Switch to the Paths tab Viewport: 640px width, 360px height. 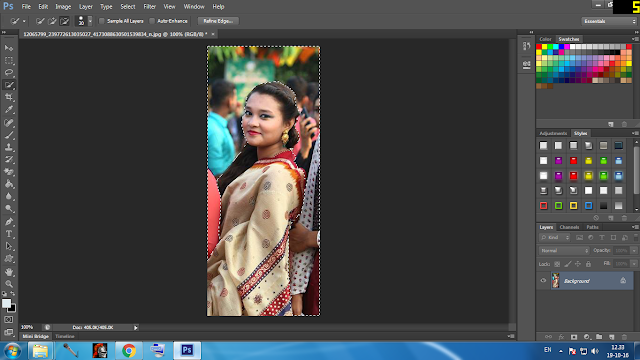(592, 227)
